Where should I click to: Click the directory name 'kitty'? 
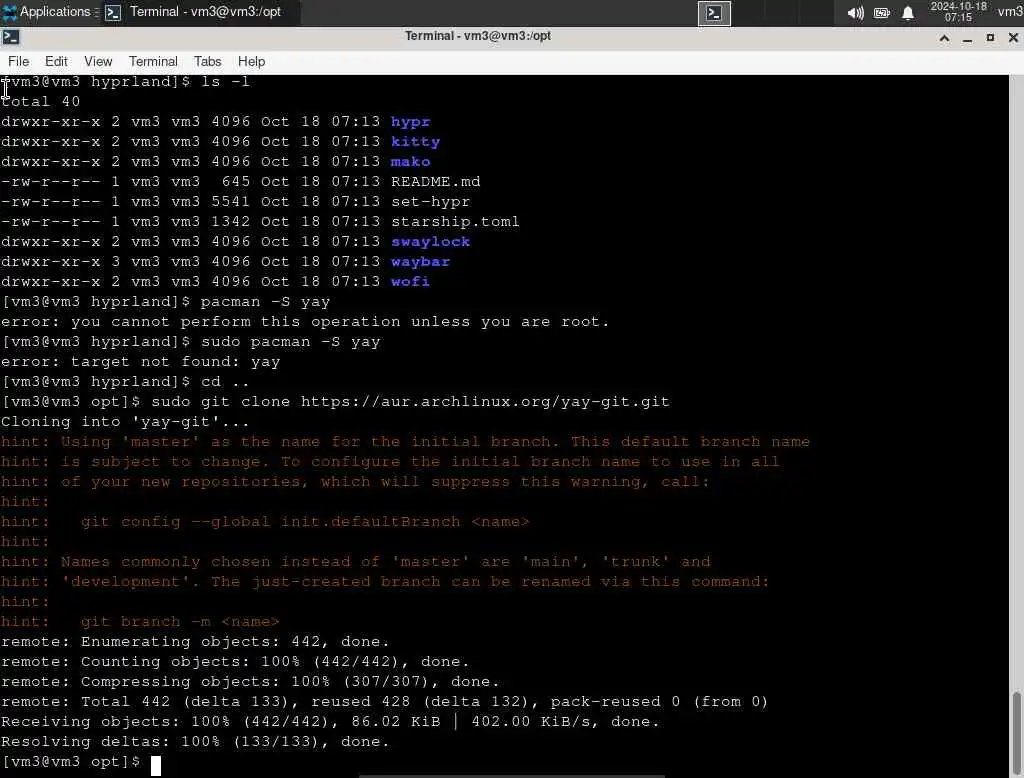(415, 141)
